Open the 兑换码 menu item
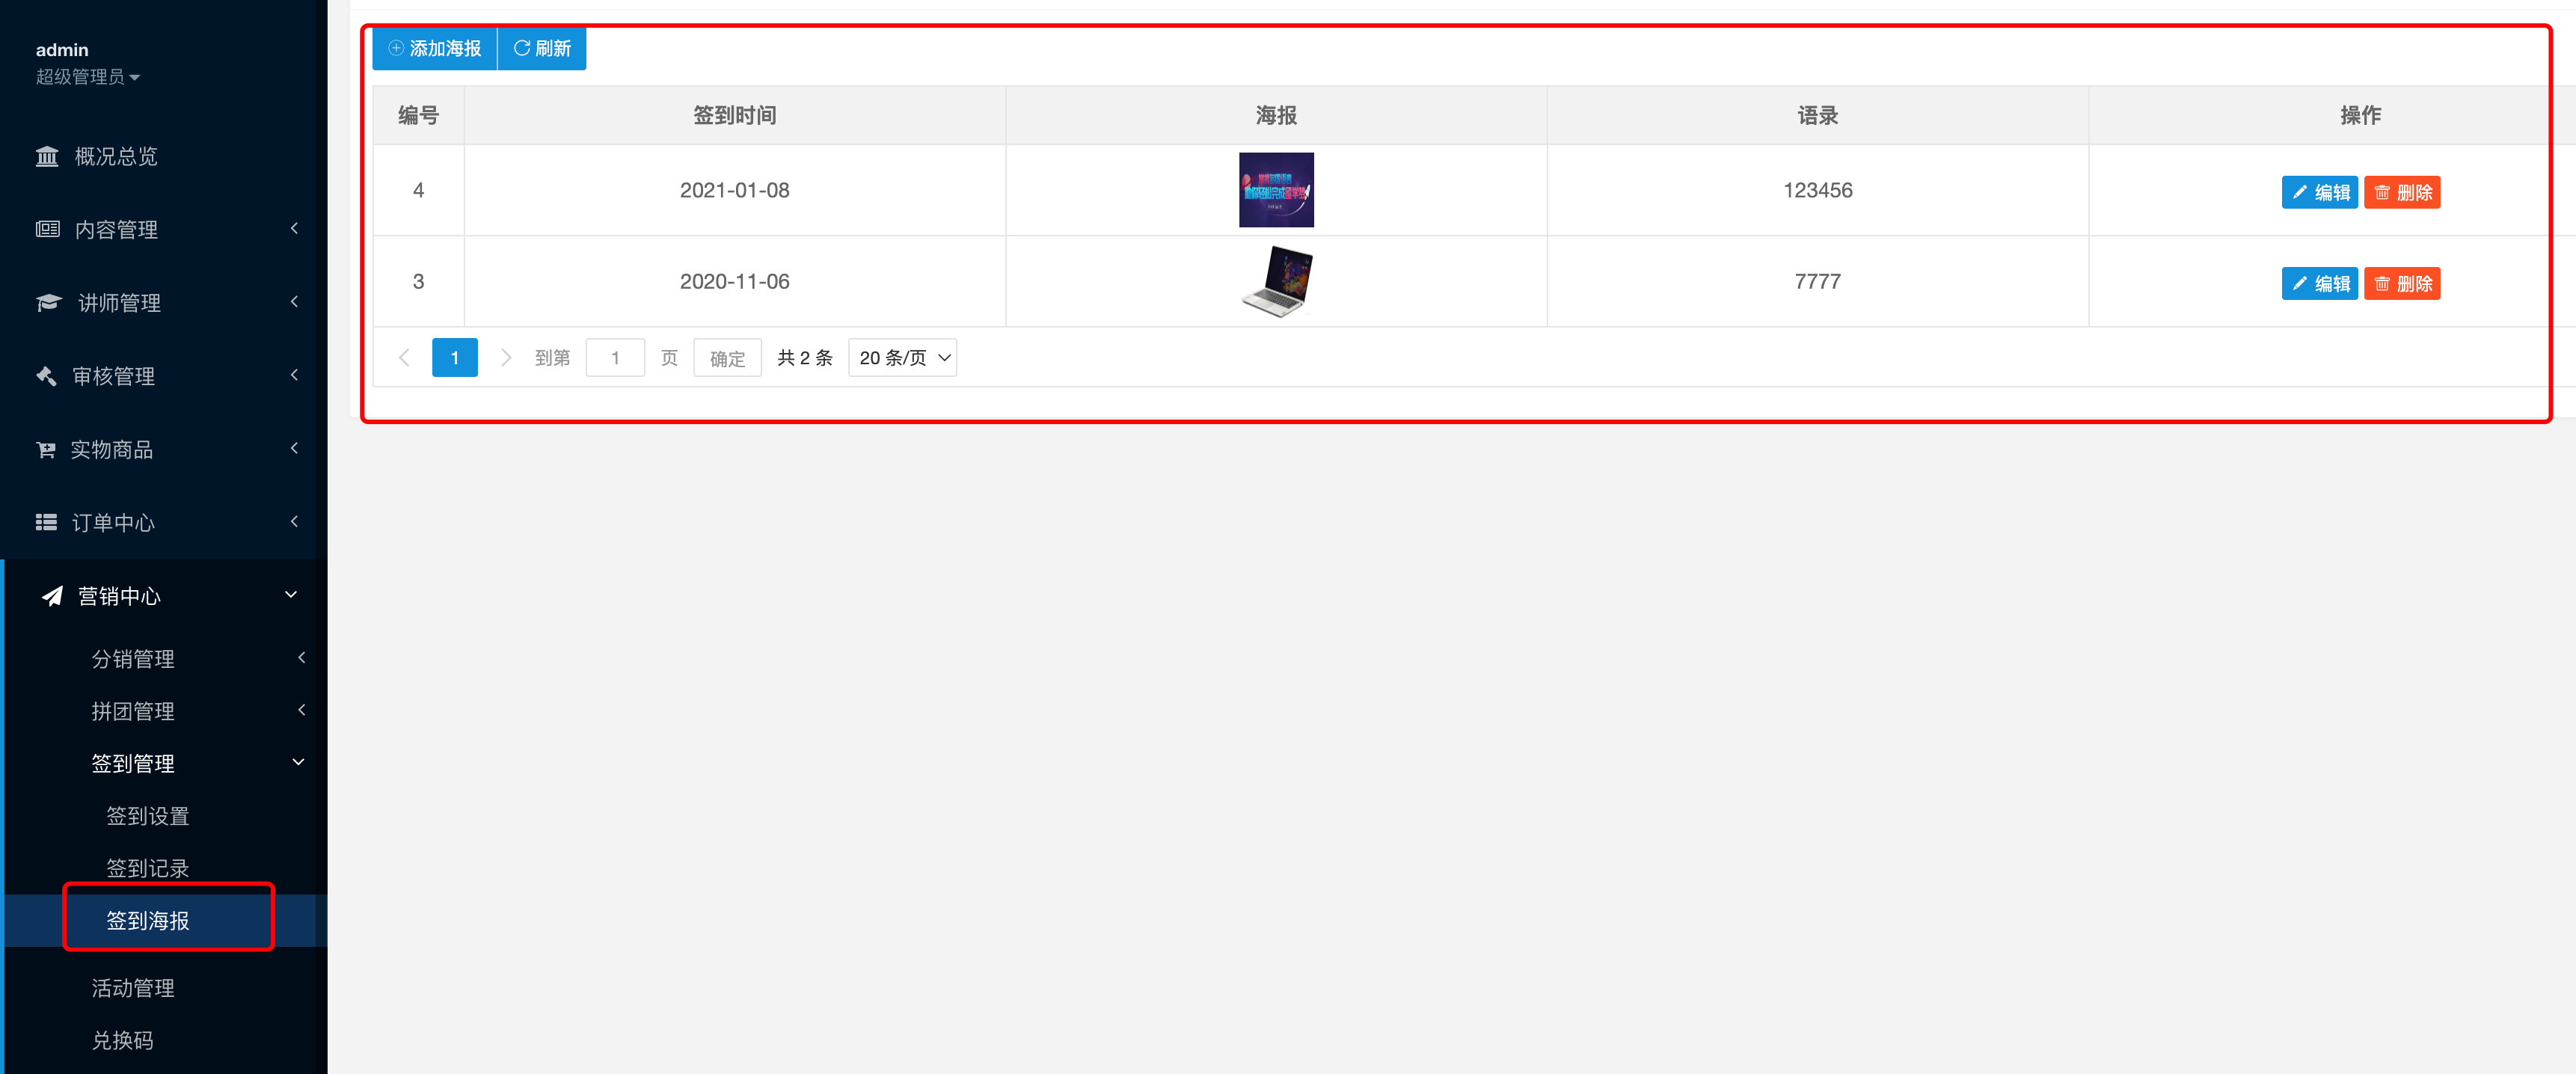Image resolution: width=2576 pixels, height=1074 pixels. point(123,1040)
